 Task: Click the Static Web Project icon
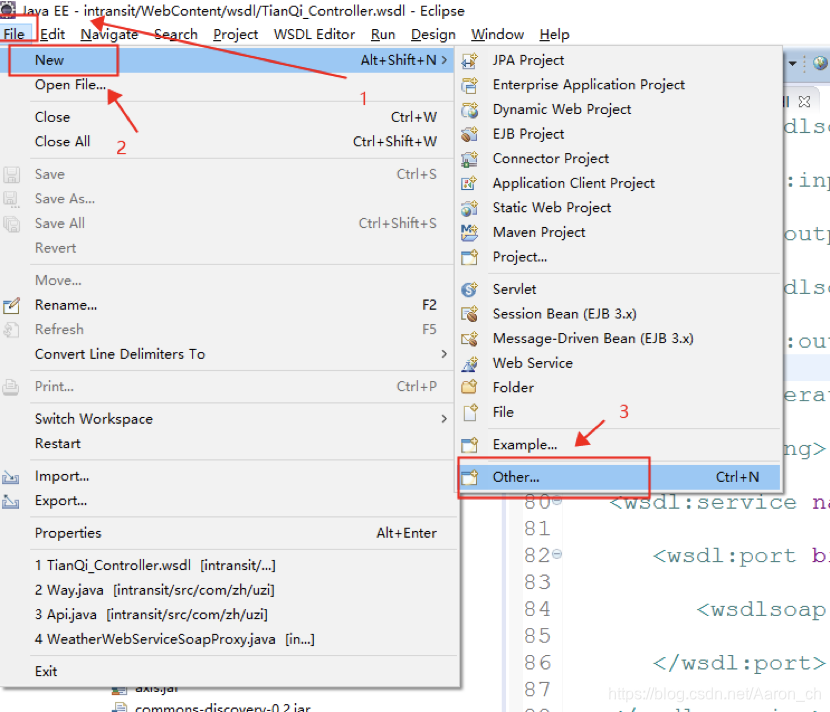[x=470, y=208]
